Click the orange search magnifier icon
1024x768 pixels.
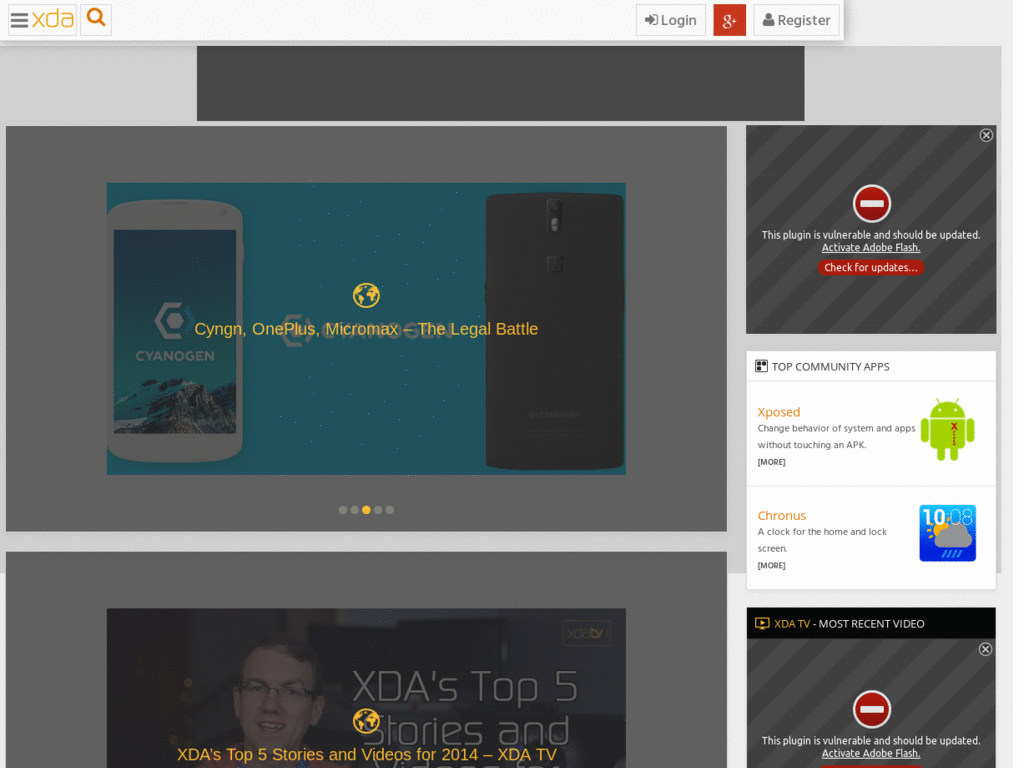[x=96, y=19]
